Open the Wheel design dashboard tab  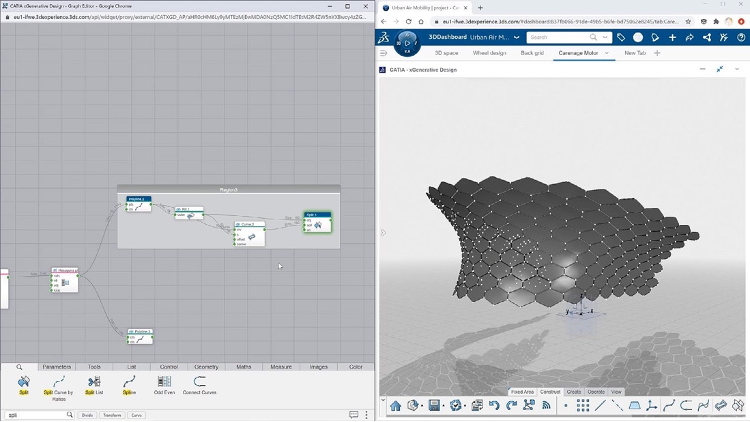point(489,53)
